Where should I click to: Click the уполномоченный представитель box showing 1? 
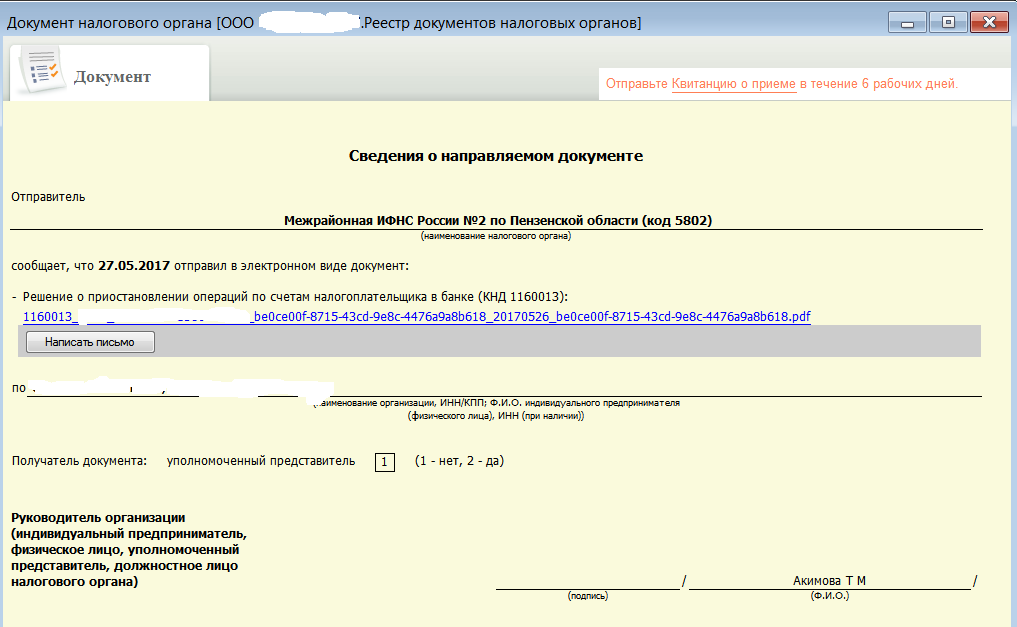point(385,462)
